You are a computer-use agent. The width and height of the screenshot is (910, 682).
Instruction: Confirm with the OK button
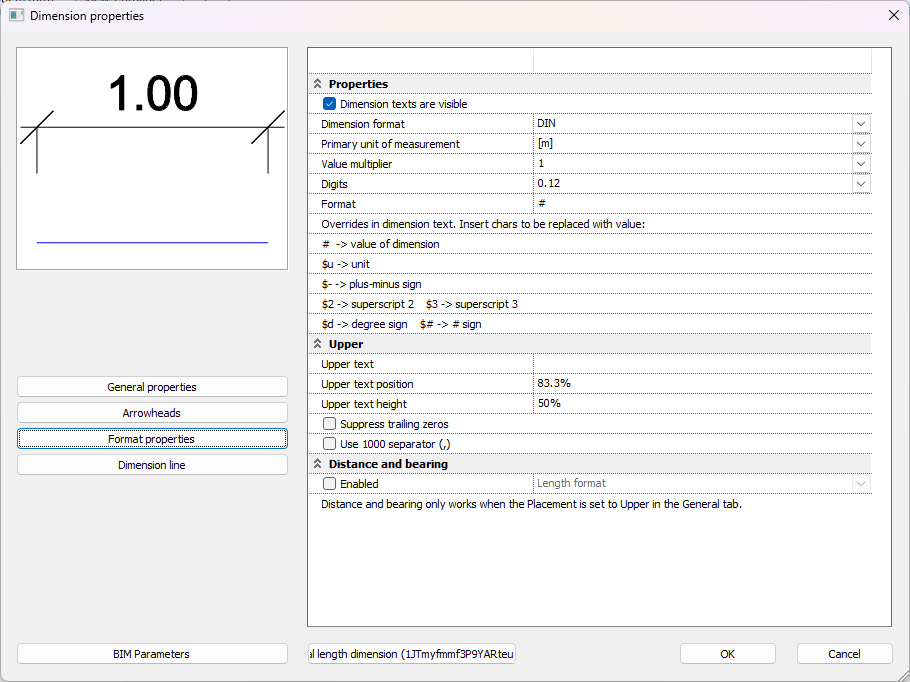[x=727, y=654]
